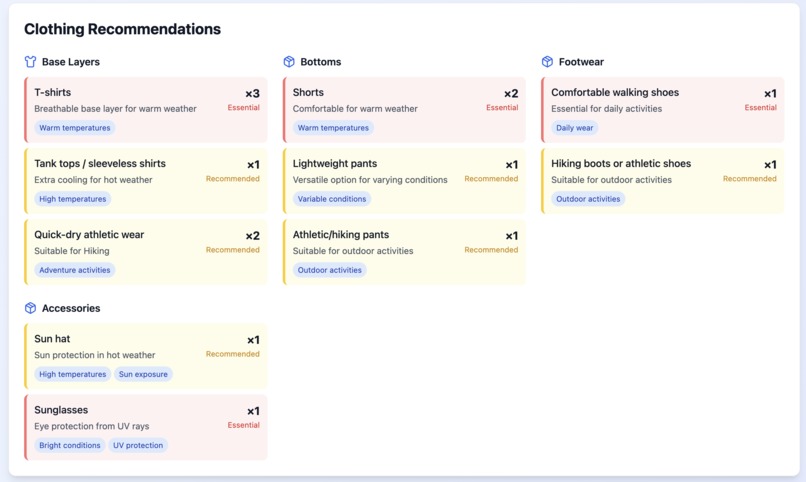Click the ×3 quantity on T-shirts
This screenshot has width=806, height=482.
[x=252, y=94]
